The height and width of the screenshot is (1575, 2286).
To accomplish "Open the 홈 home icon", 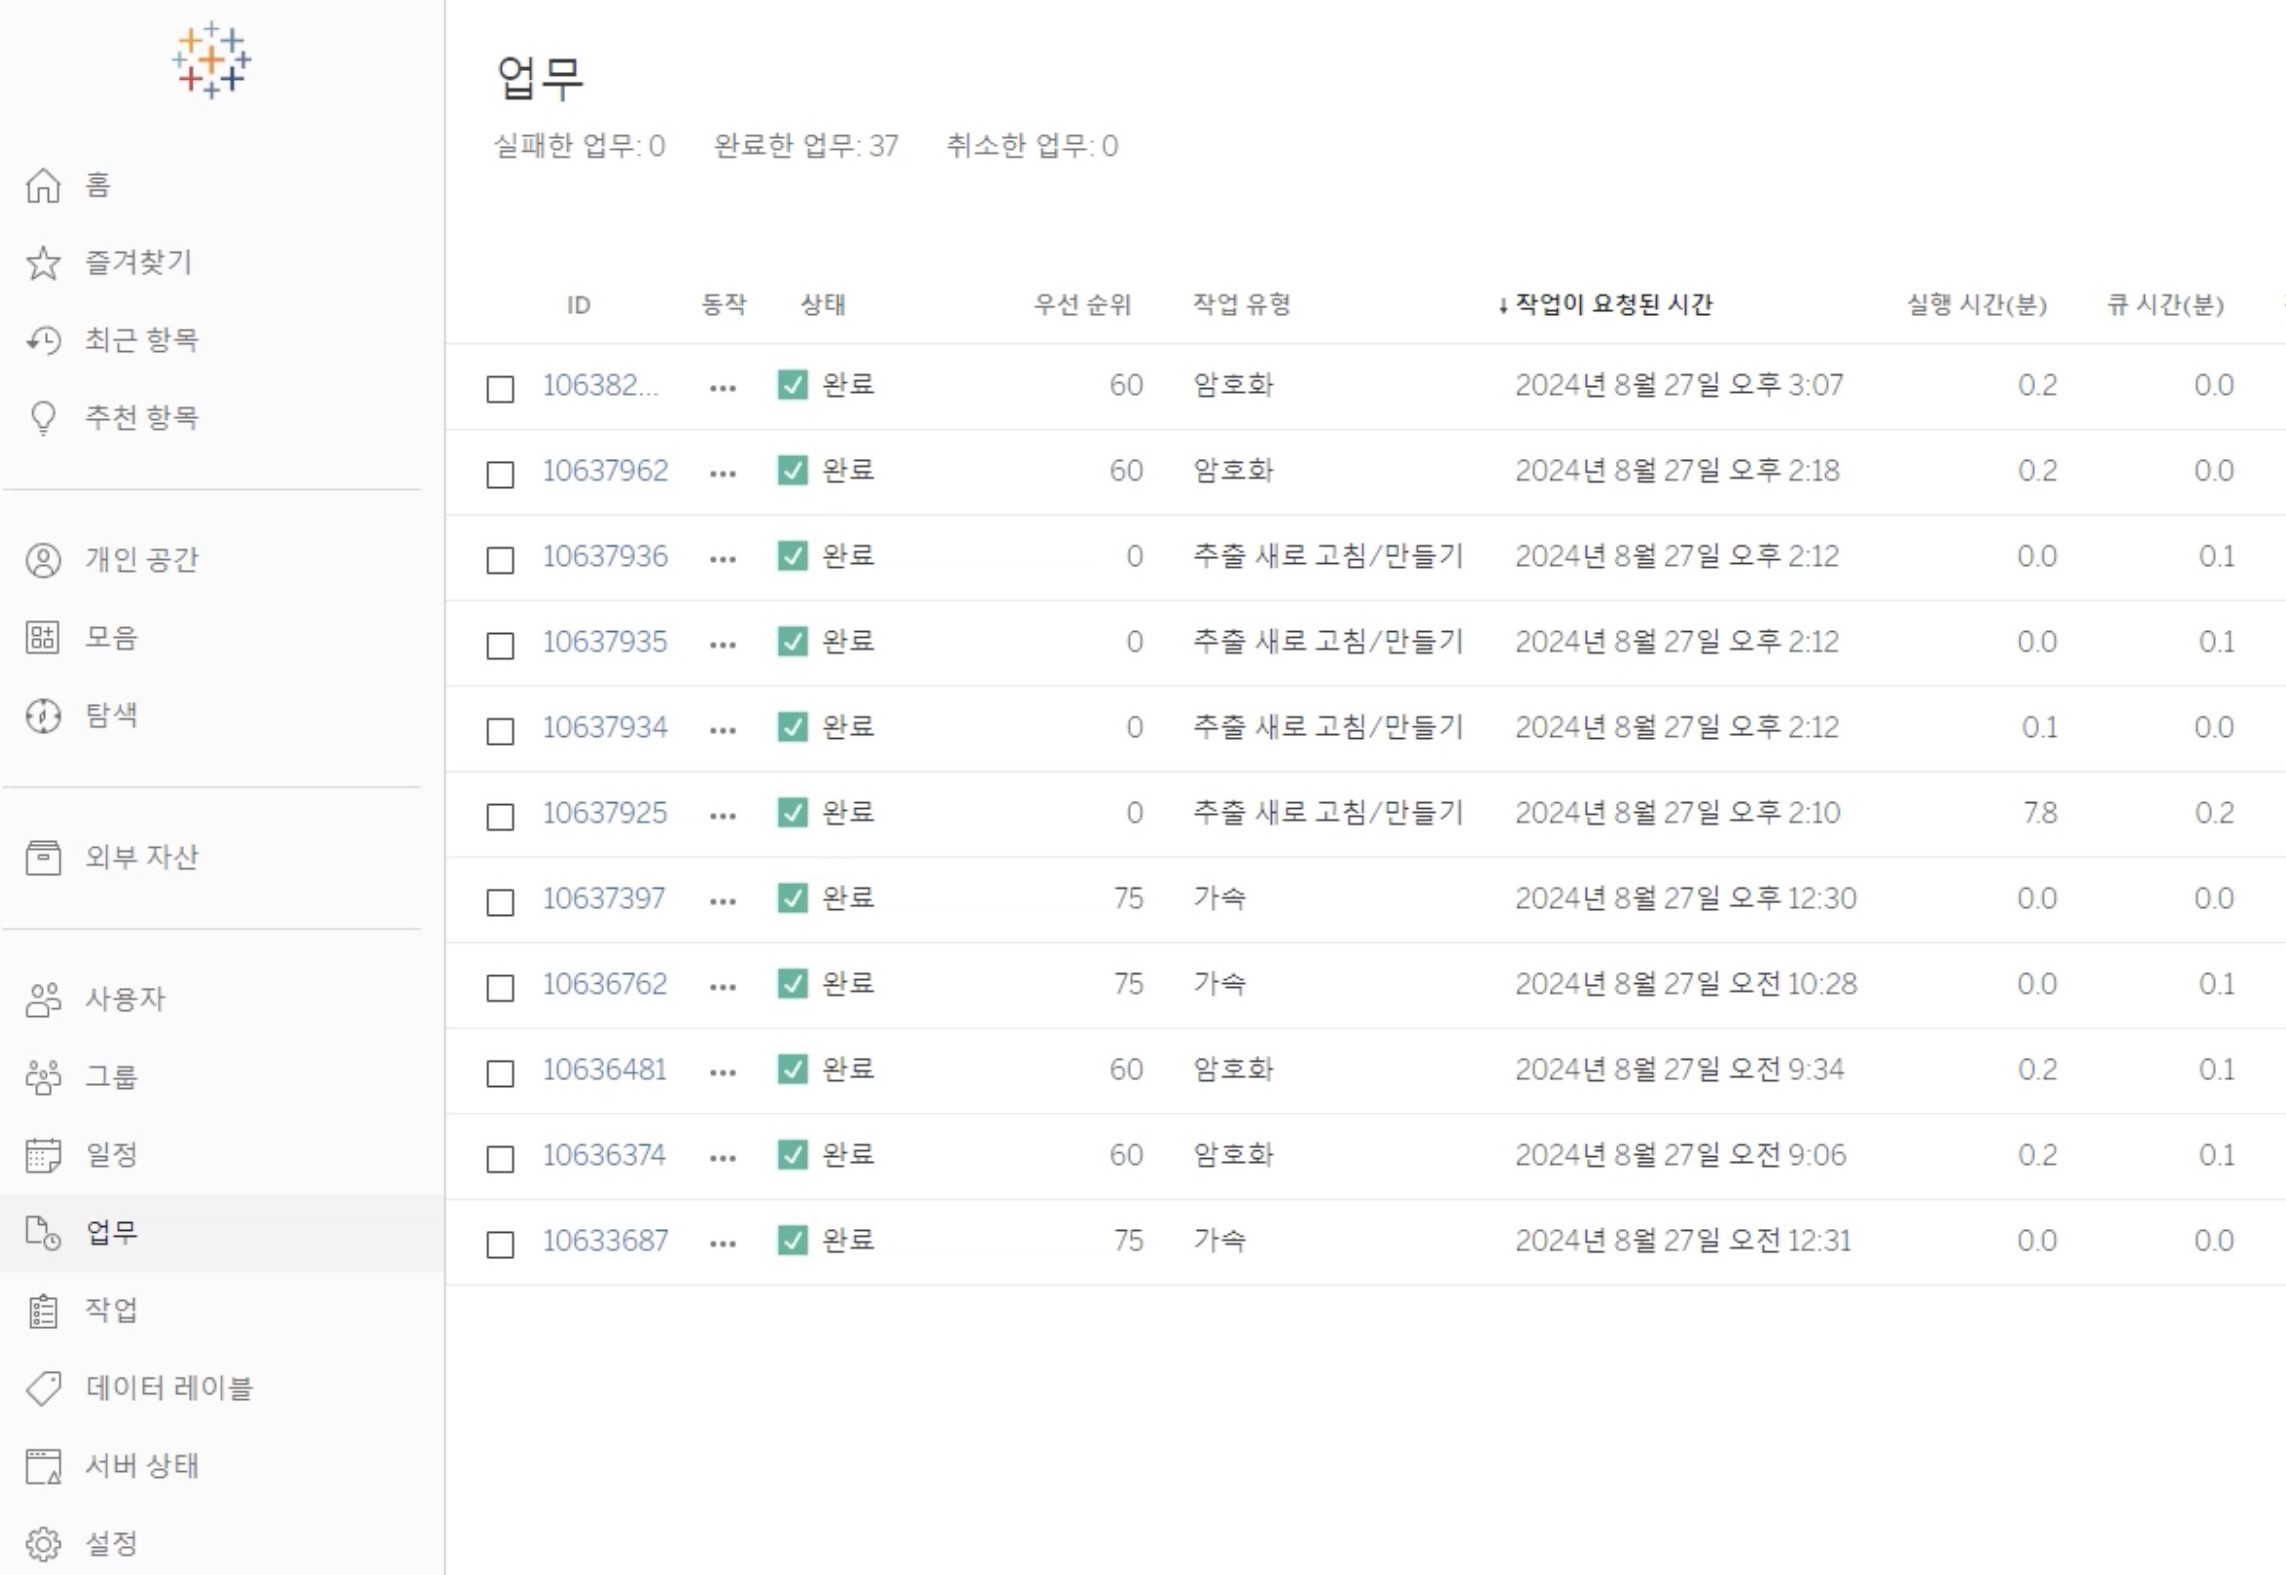I will click(43, 185).
